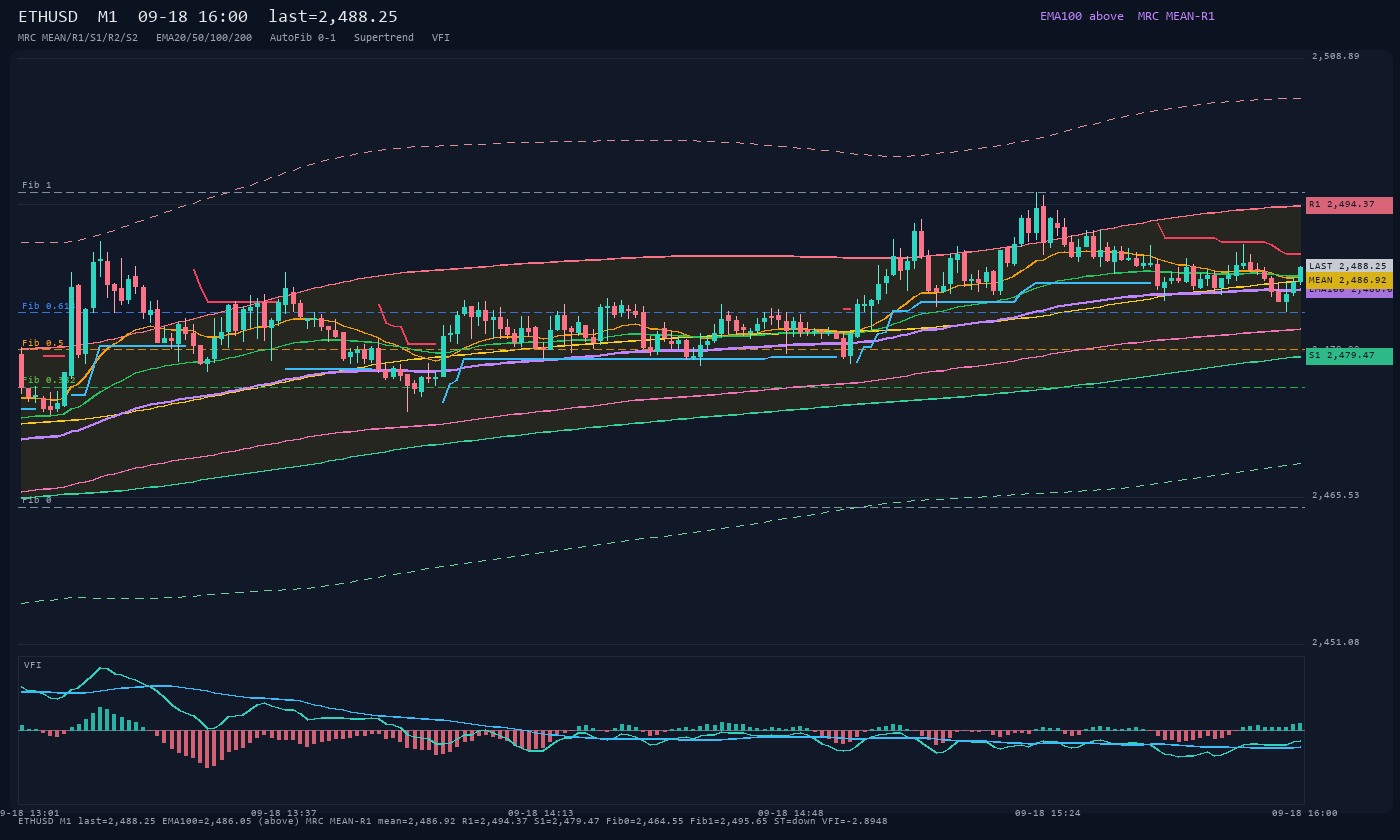Viewport: 1400px width, 840px height.
Task: Click the MEAN 2,486.92 price tag
Action: pos(1349,280)
